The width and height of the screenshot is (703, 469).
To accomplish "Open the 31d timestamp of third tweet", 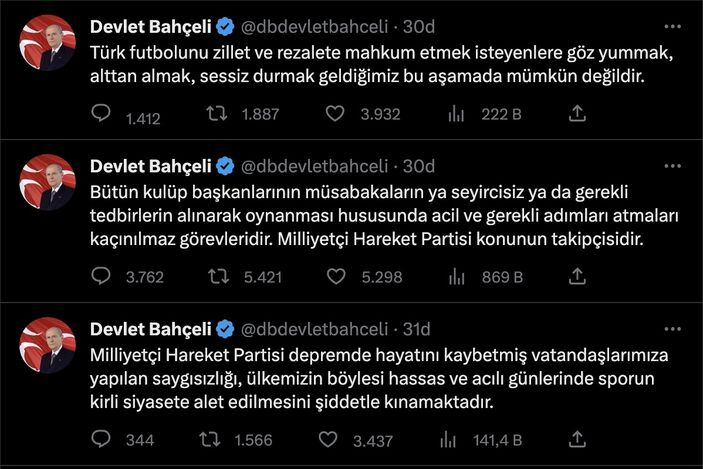I will 416,328.
